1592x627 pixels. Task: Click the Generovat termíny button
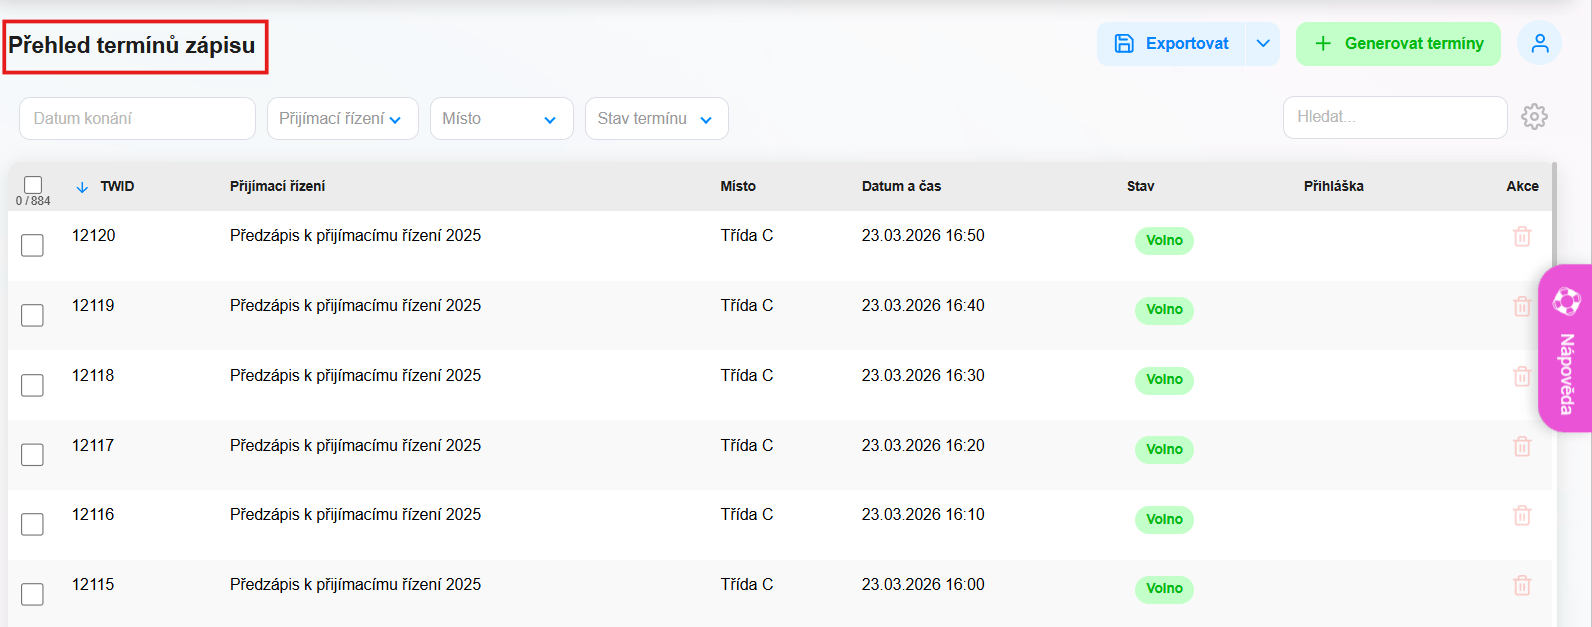(1398, 44)
